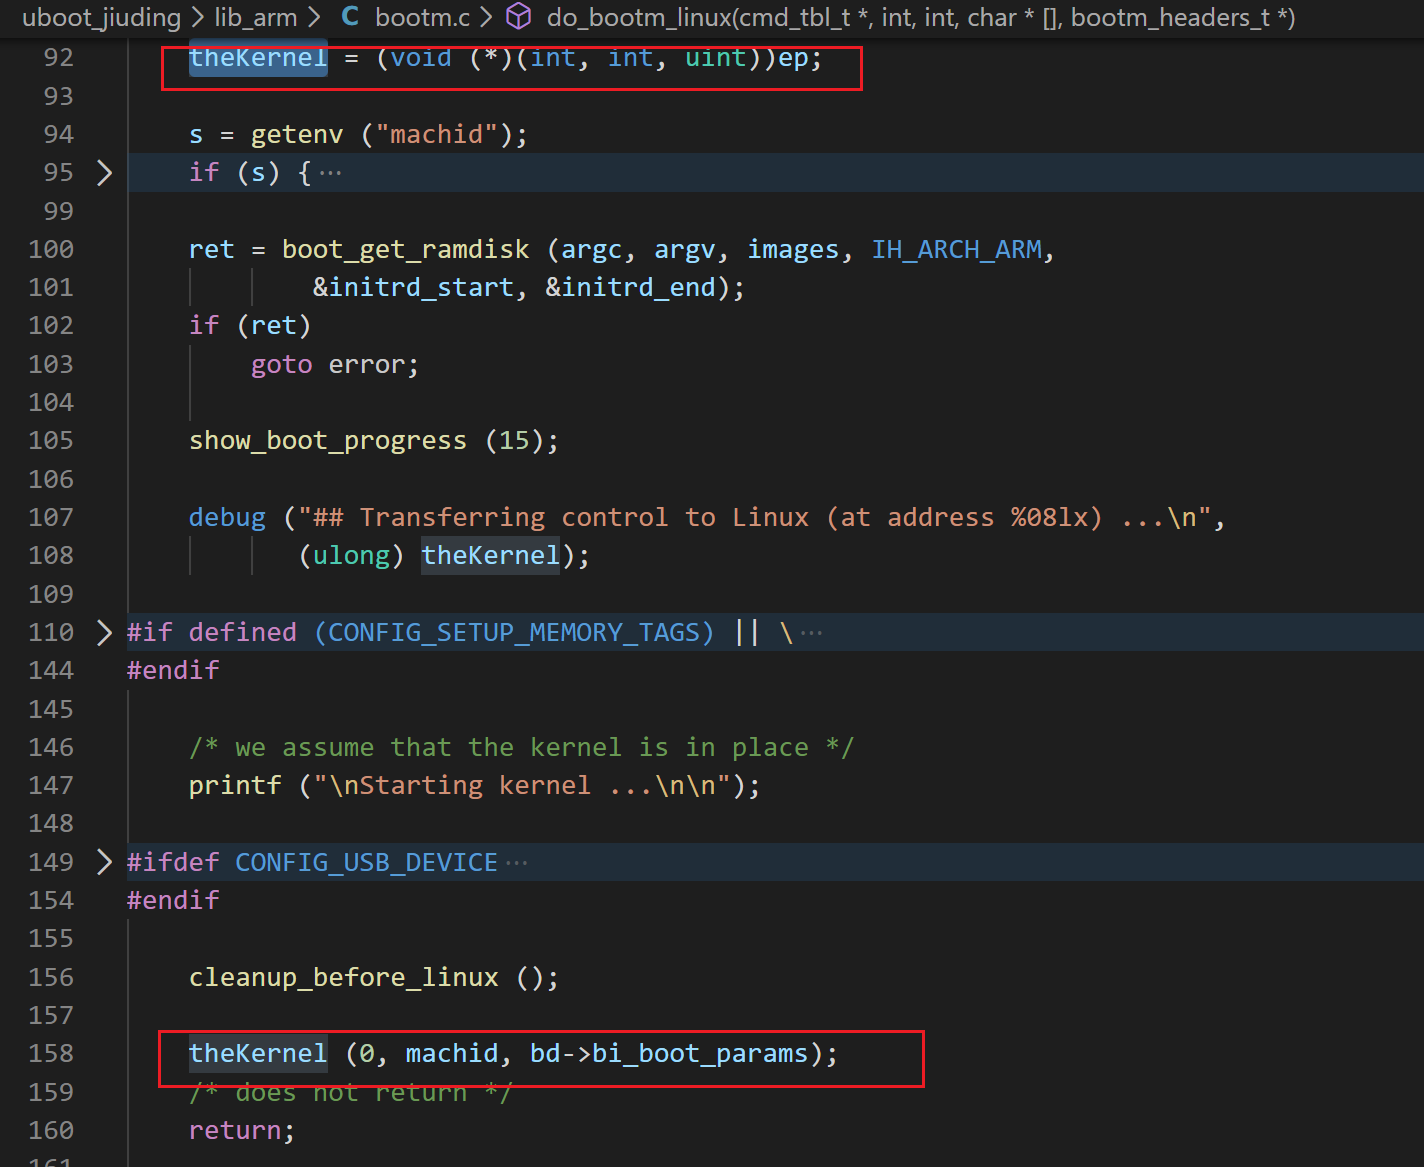Expand folded #ifdef CONFIG_USB_DEVICE region
This screenshot has width=1424, height=1167.
(x=104, y=862)
